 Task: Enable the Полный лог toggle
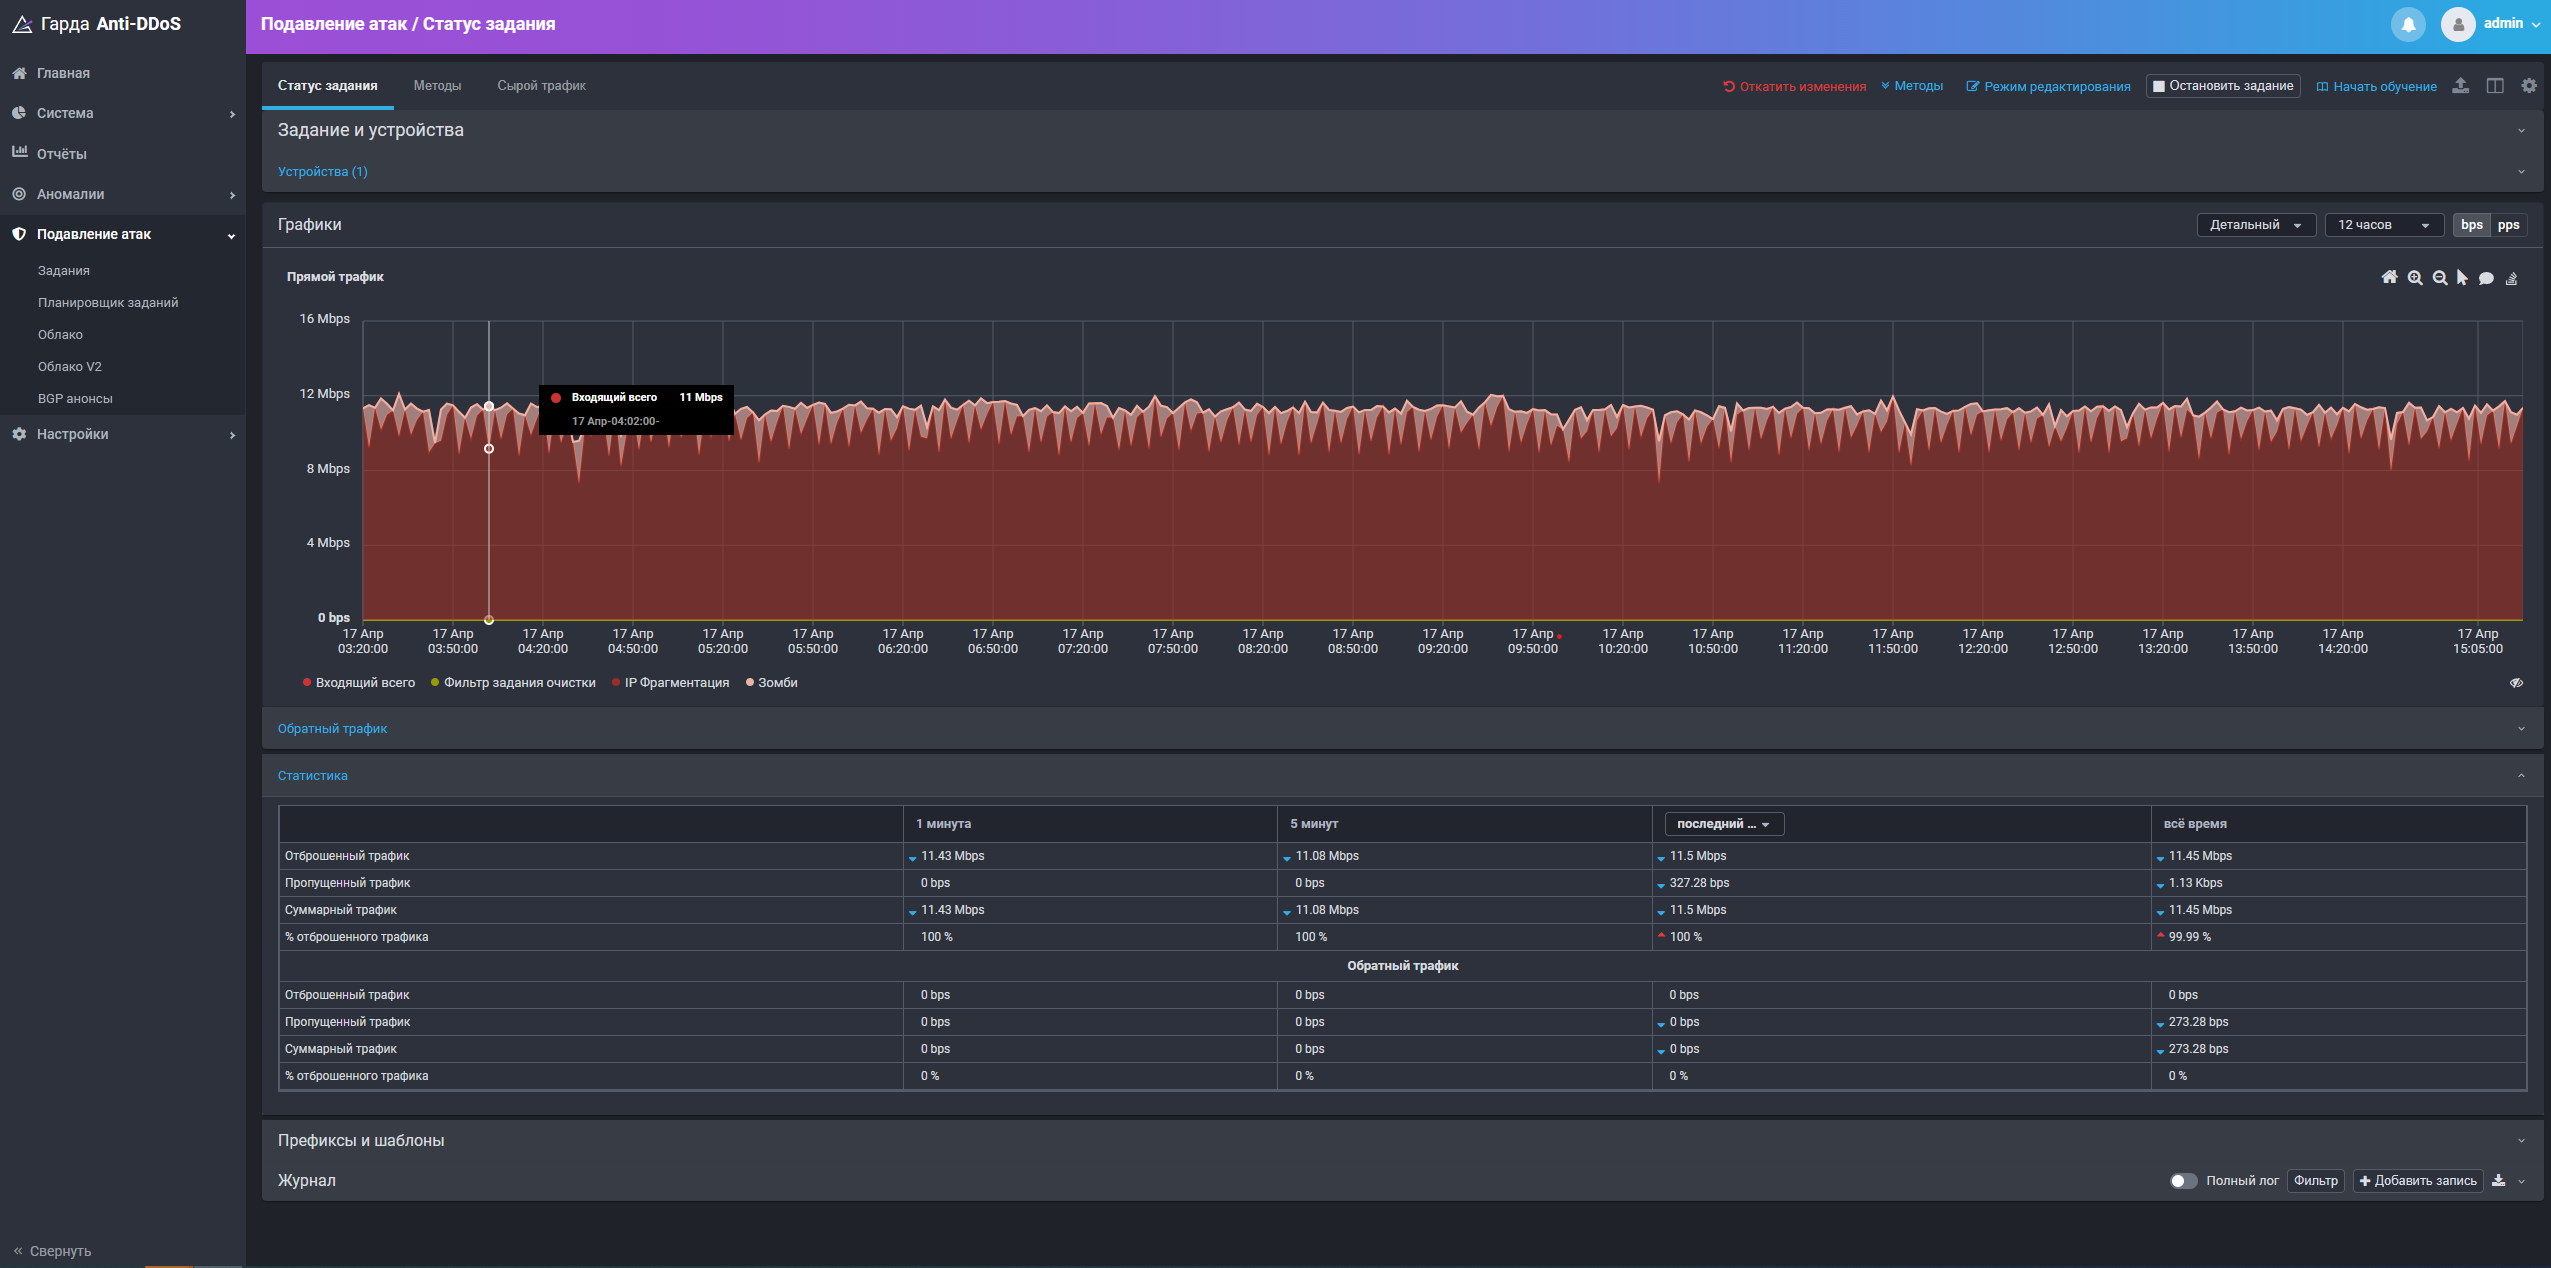[x=2183, y=1181]
